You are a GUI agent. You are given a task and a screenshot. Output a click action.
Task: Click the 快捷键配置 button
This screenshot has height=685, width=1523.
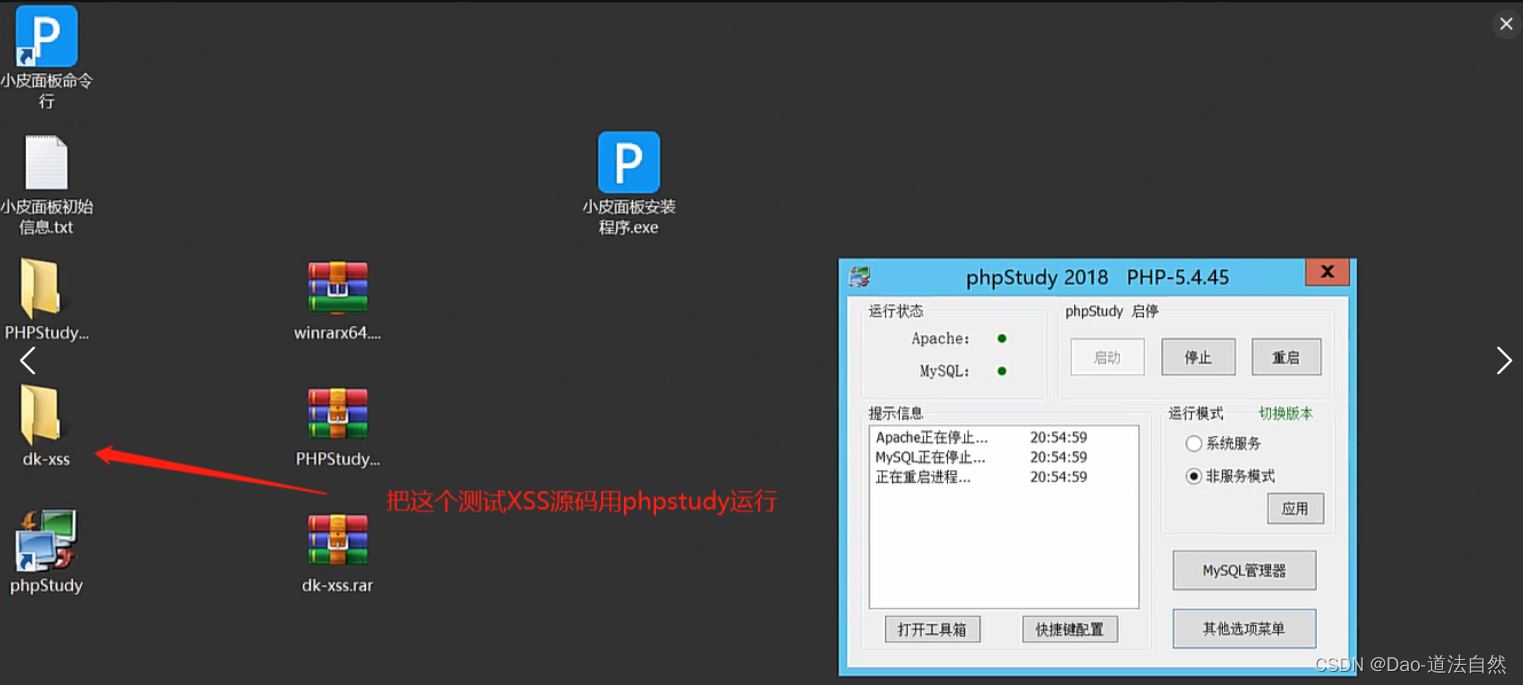click(1070, 629)
